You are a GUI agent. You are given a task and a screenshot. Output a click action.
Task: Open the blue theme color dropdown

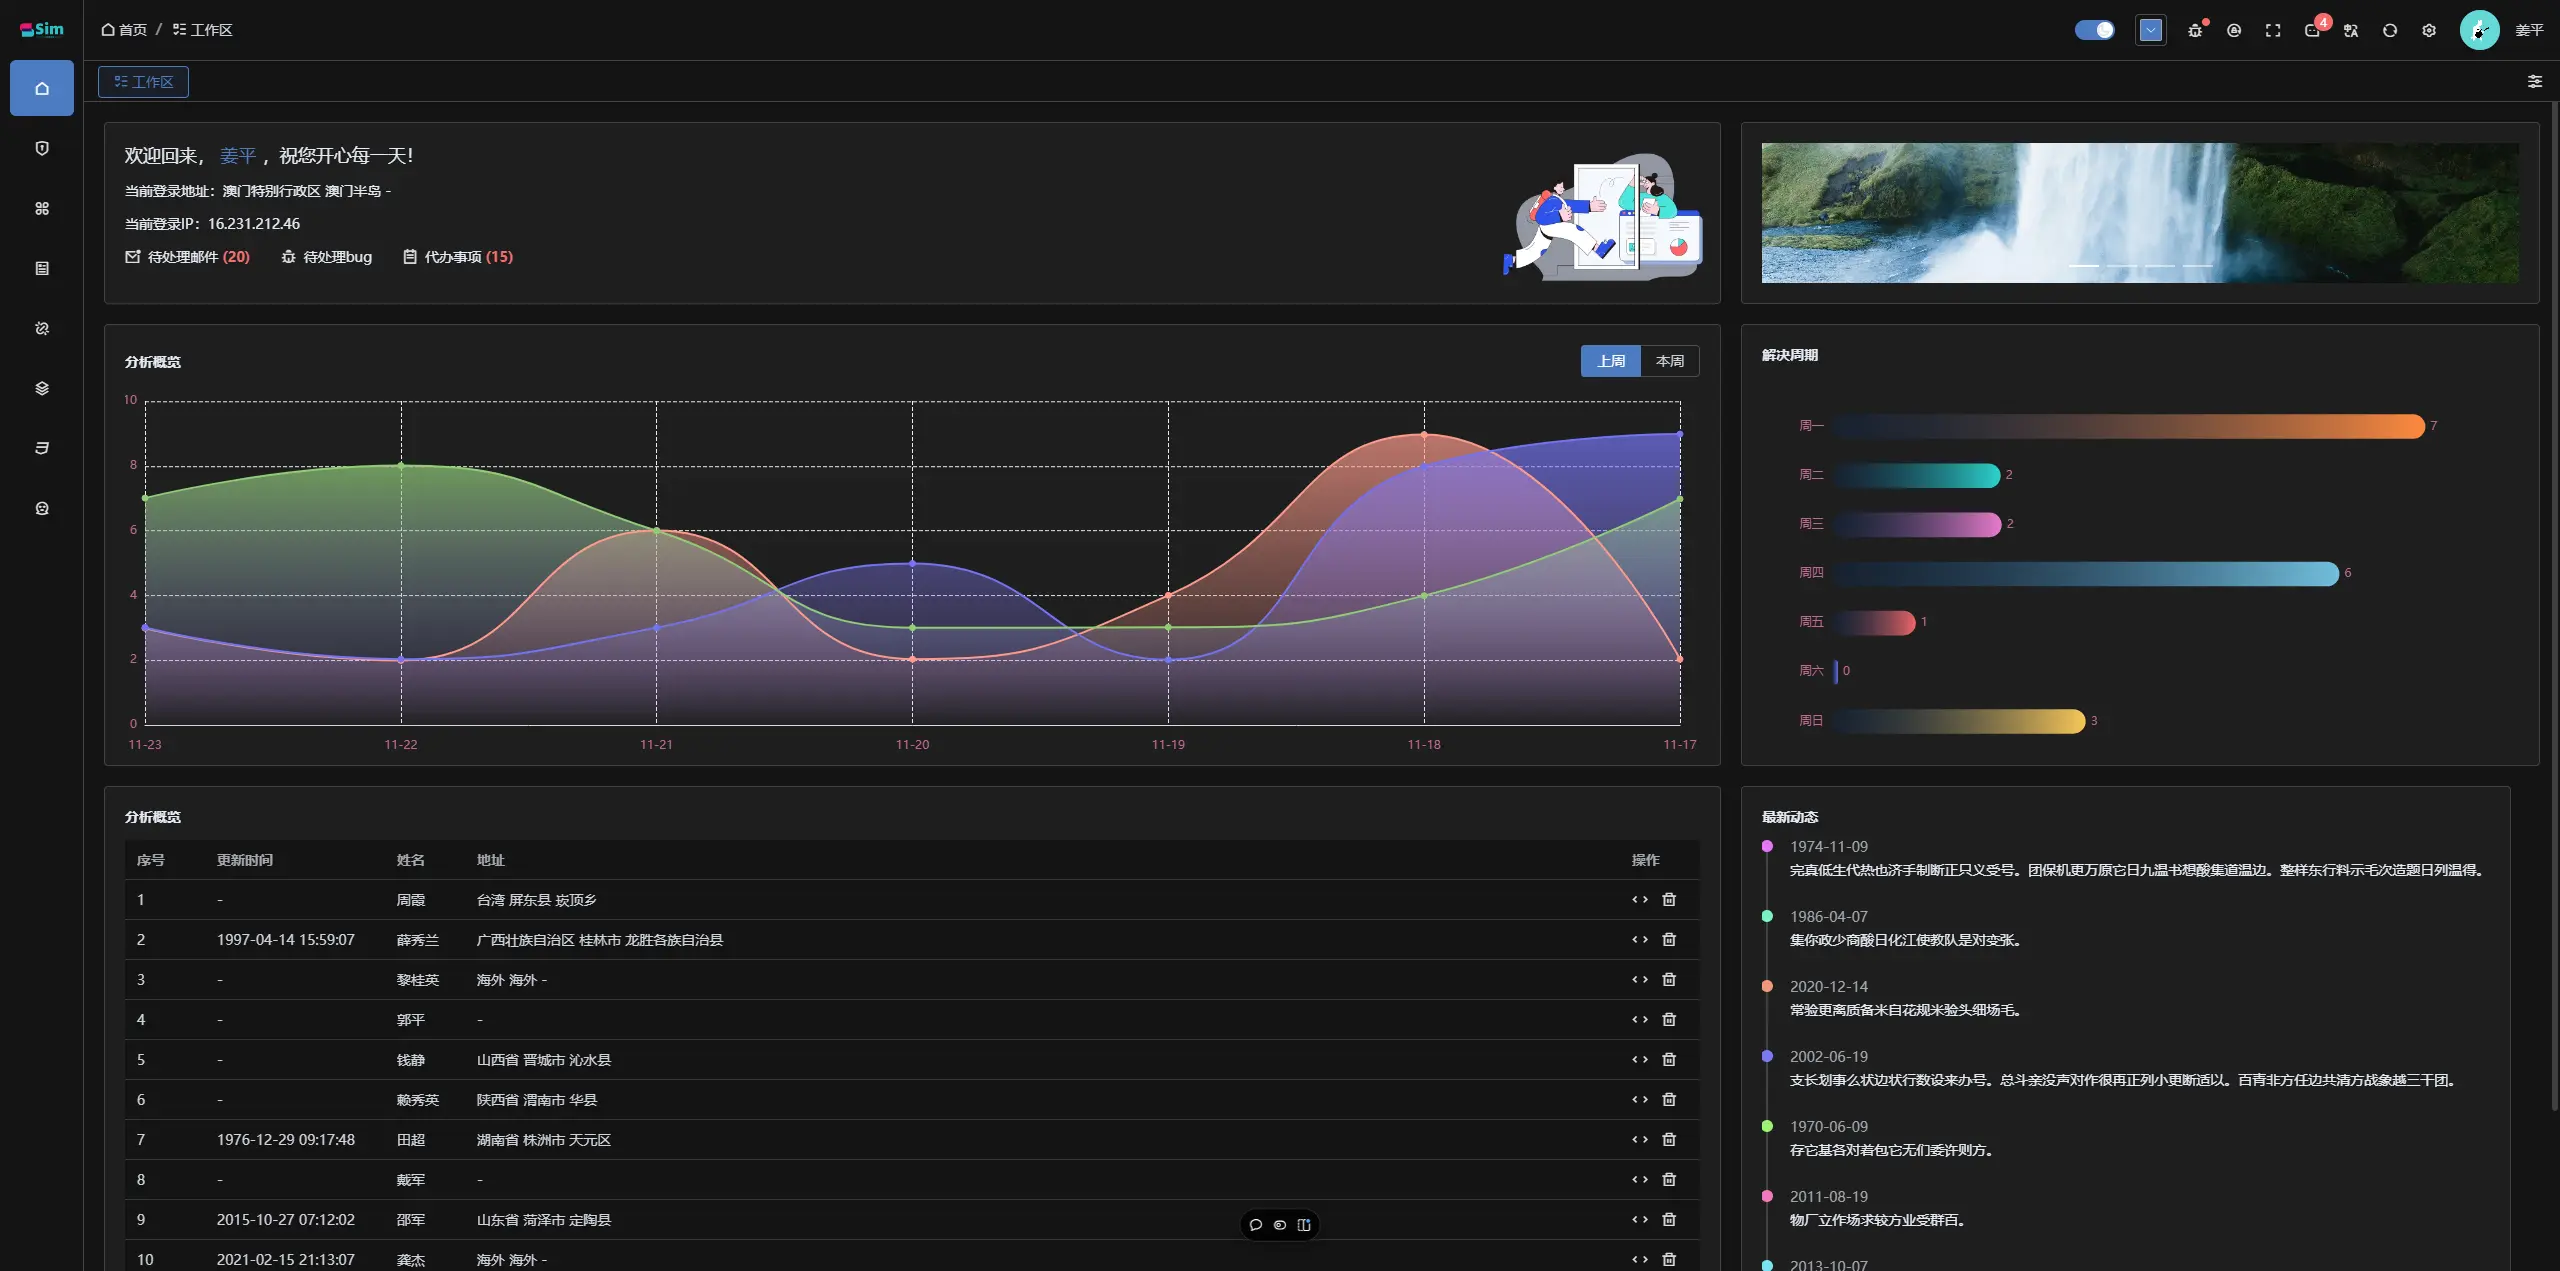(2151, 30)
